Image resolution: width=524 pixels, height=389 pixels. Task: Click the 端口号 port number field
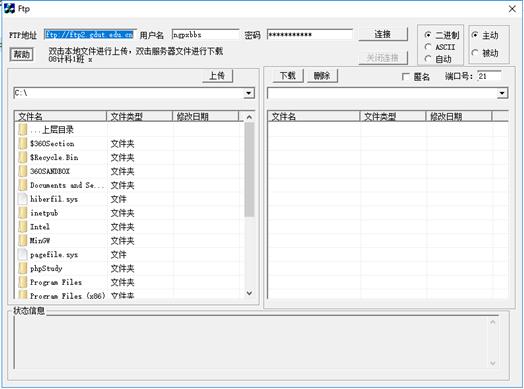489,76
